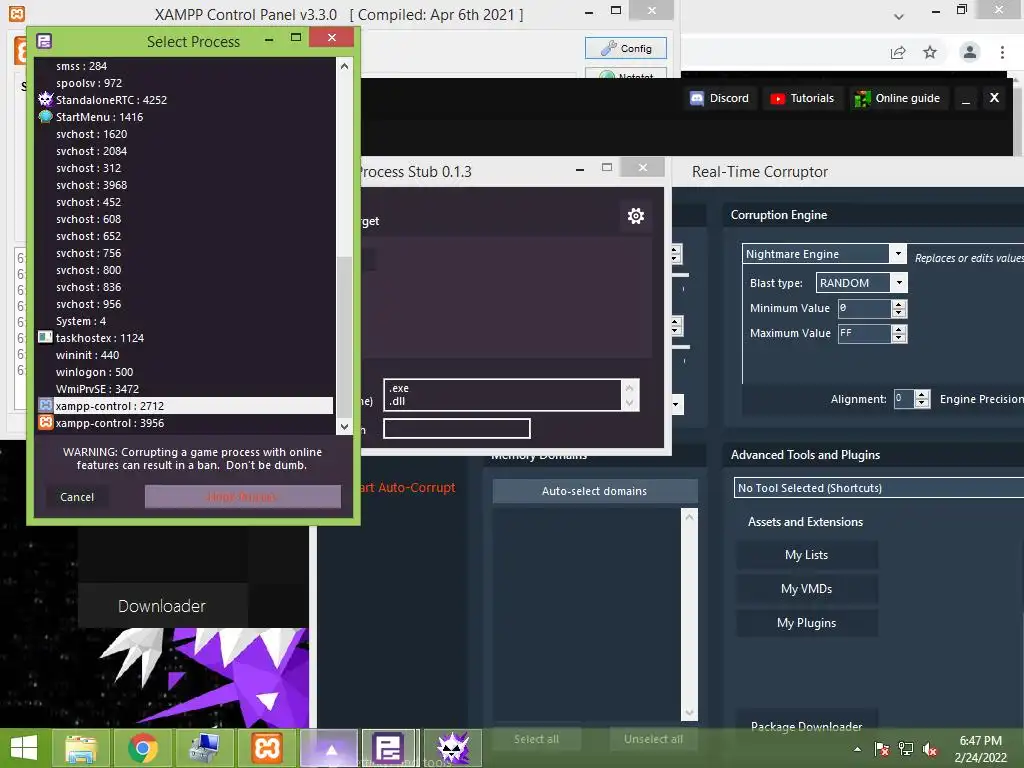1024x768 pixels.
Task: Click the Maximum Value field
Action: pos(865,333)
